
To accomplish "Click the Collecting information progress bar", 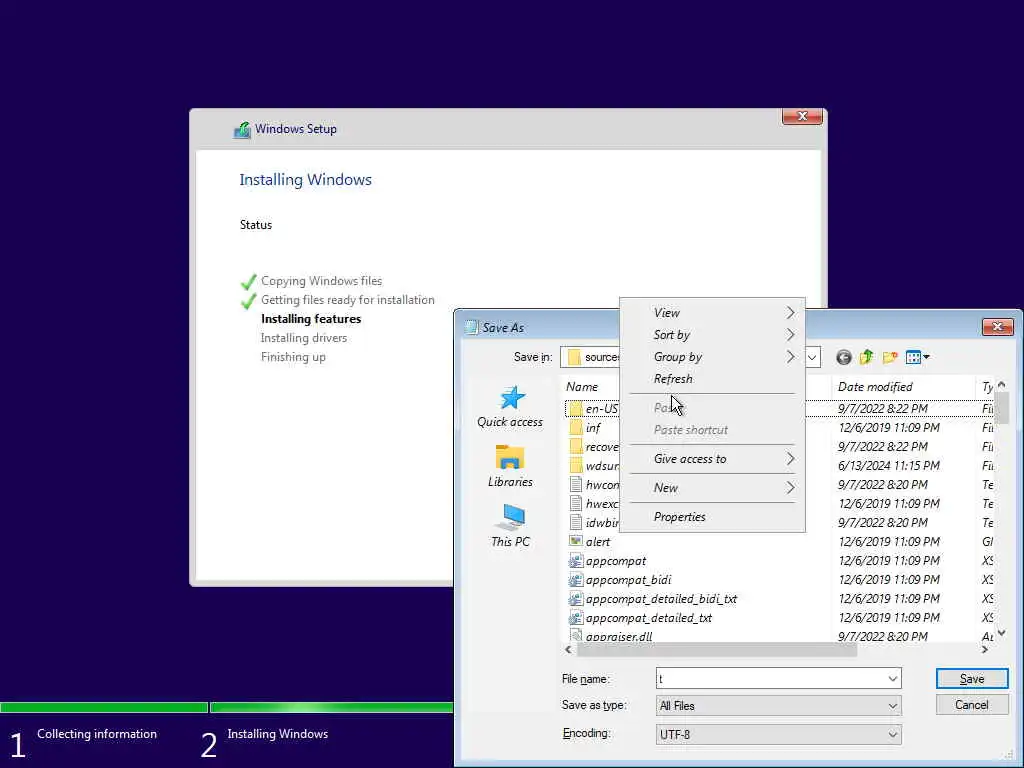I will 104,707.
